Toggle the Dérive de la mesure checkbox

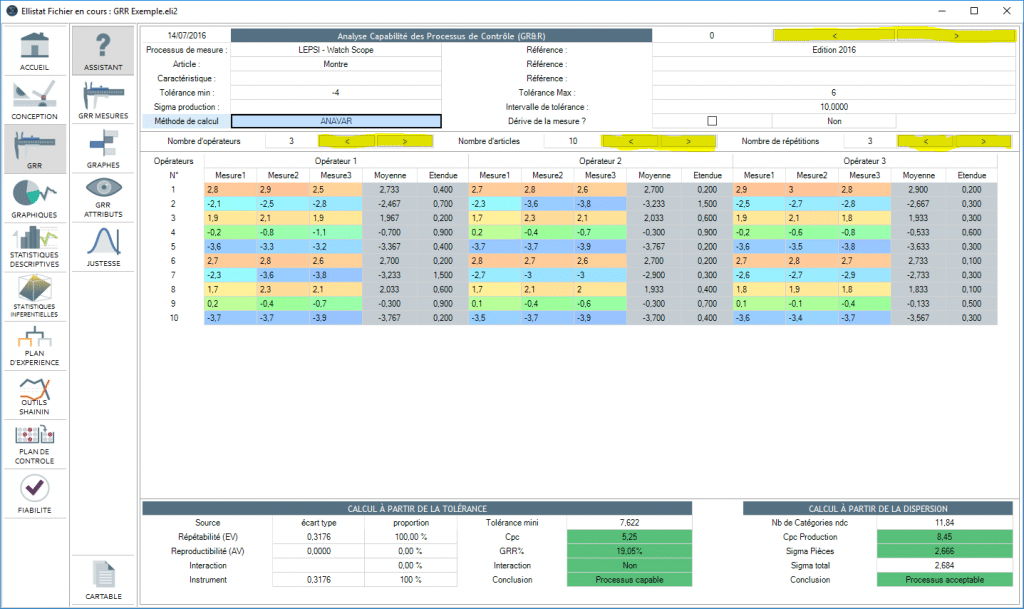click(x=712, y=121)
